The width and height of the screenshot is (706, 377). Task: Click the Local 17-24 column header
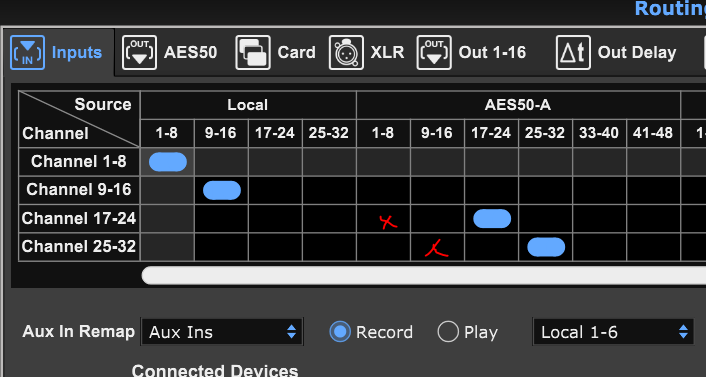(x=275, y=133)
